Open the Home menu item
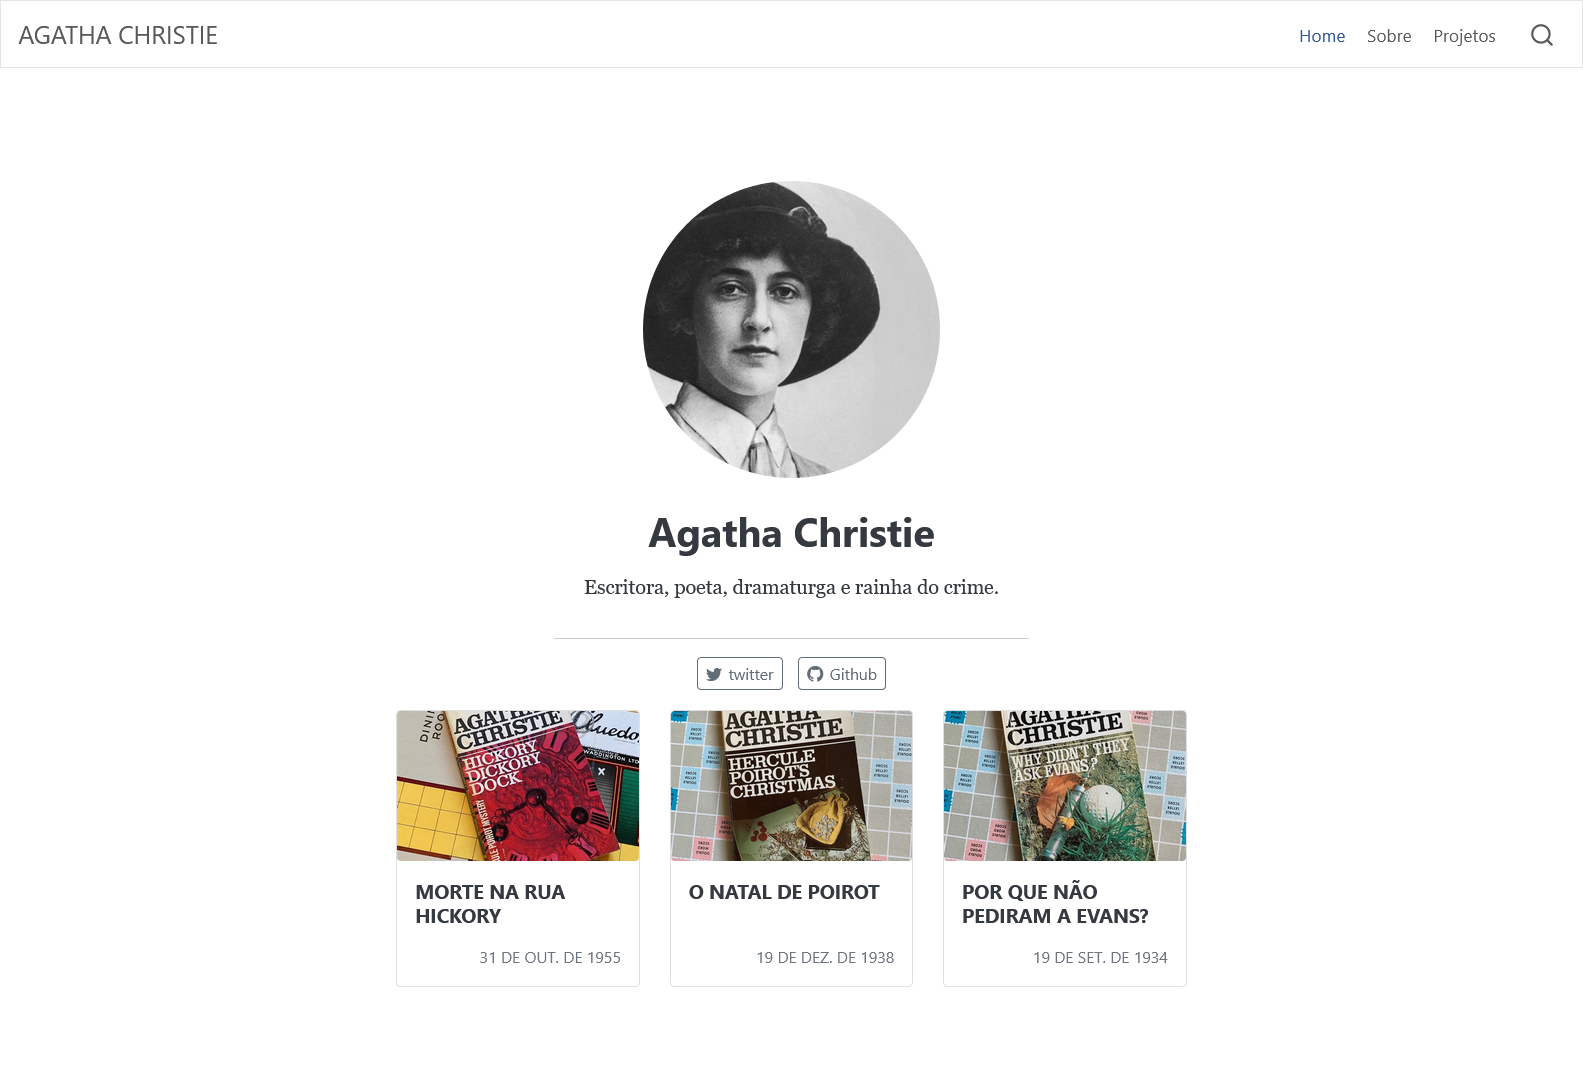Viewport: 1583px width, 1087px height. (1321, 36)
